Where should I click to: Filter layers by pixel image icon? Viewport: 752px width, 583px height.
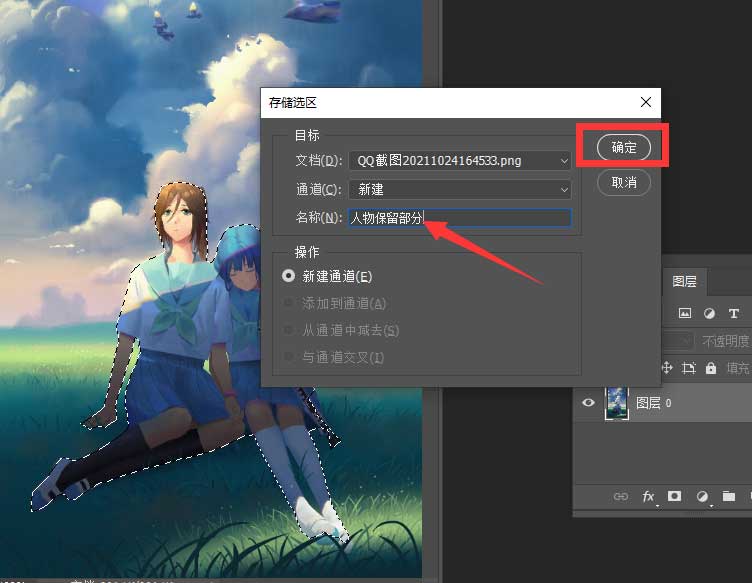pos(685,314)
